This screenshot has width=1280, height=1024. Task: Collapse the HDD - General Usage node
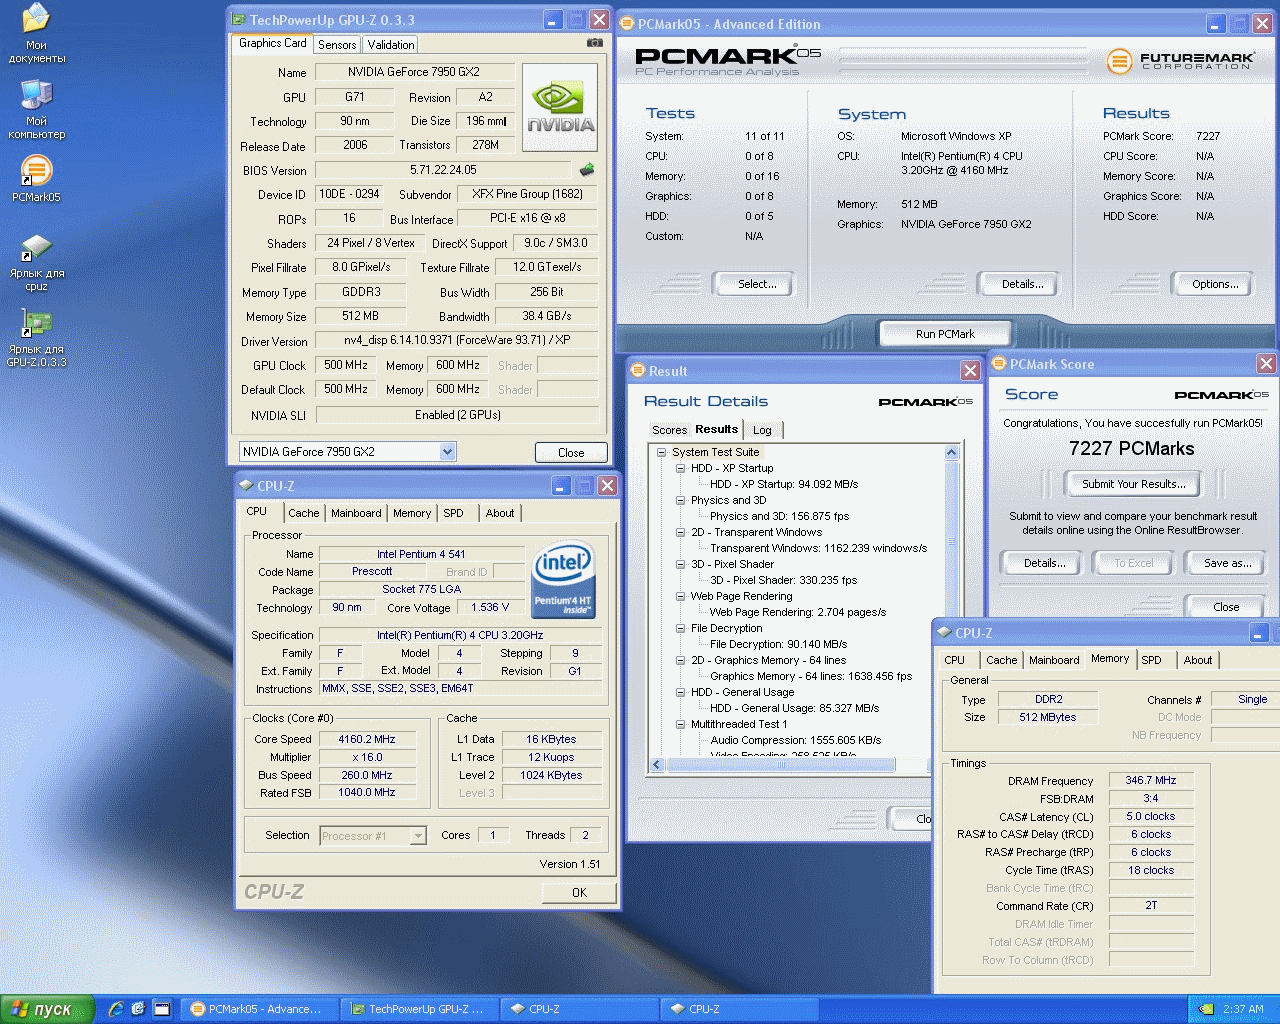(680, 692)
